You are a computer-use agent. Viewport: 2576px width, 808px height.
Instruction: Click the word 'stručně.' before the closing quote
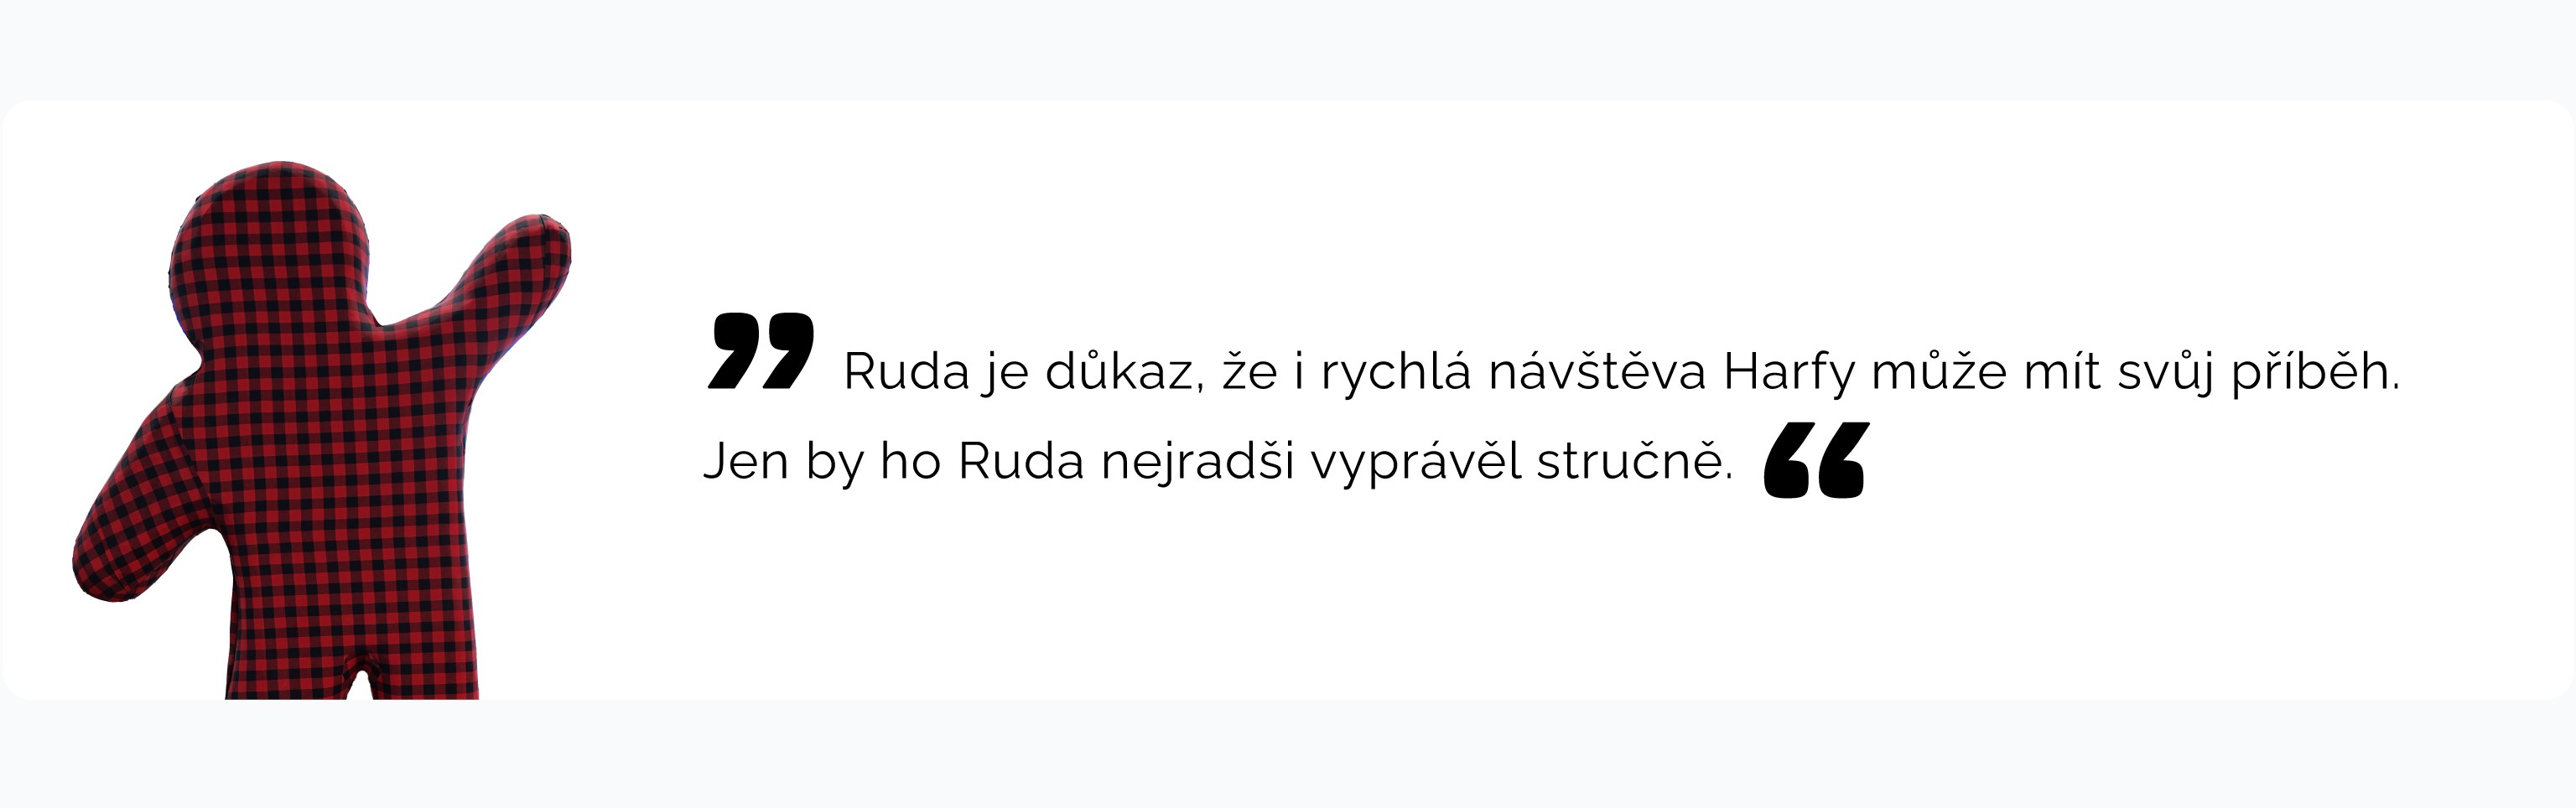click(x=1635, y=460)
